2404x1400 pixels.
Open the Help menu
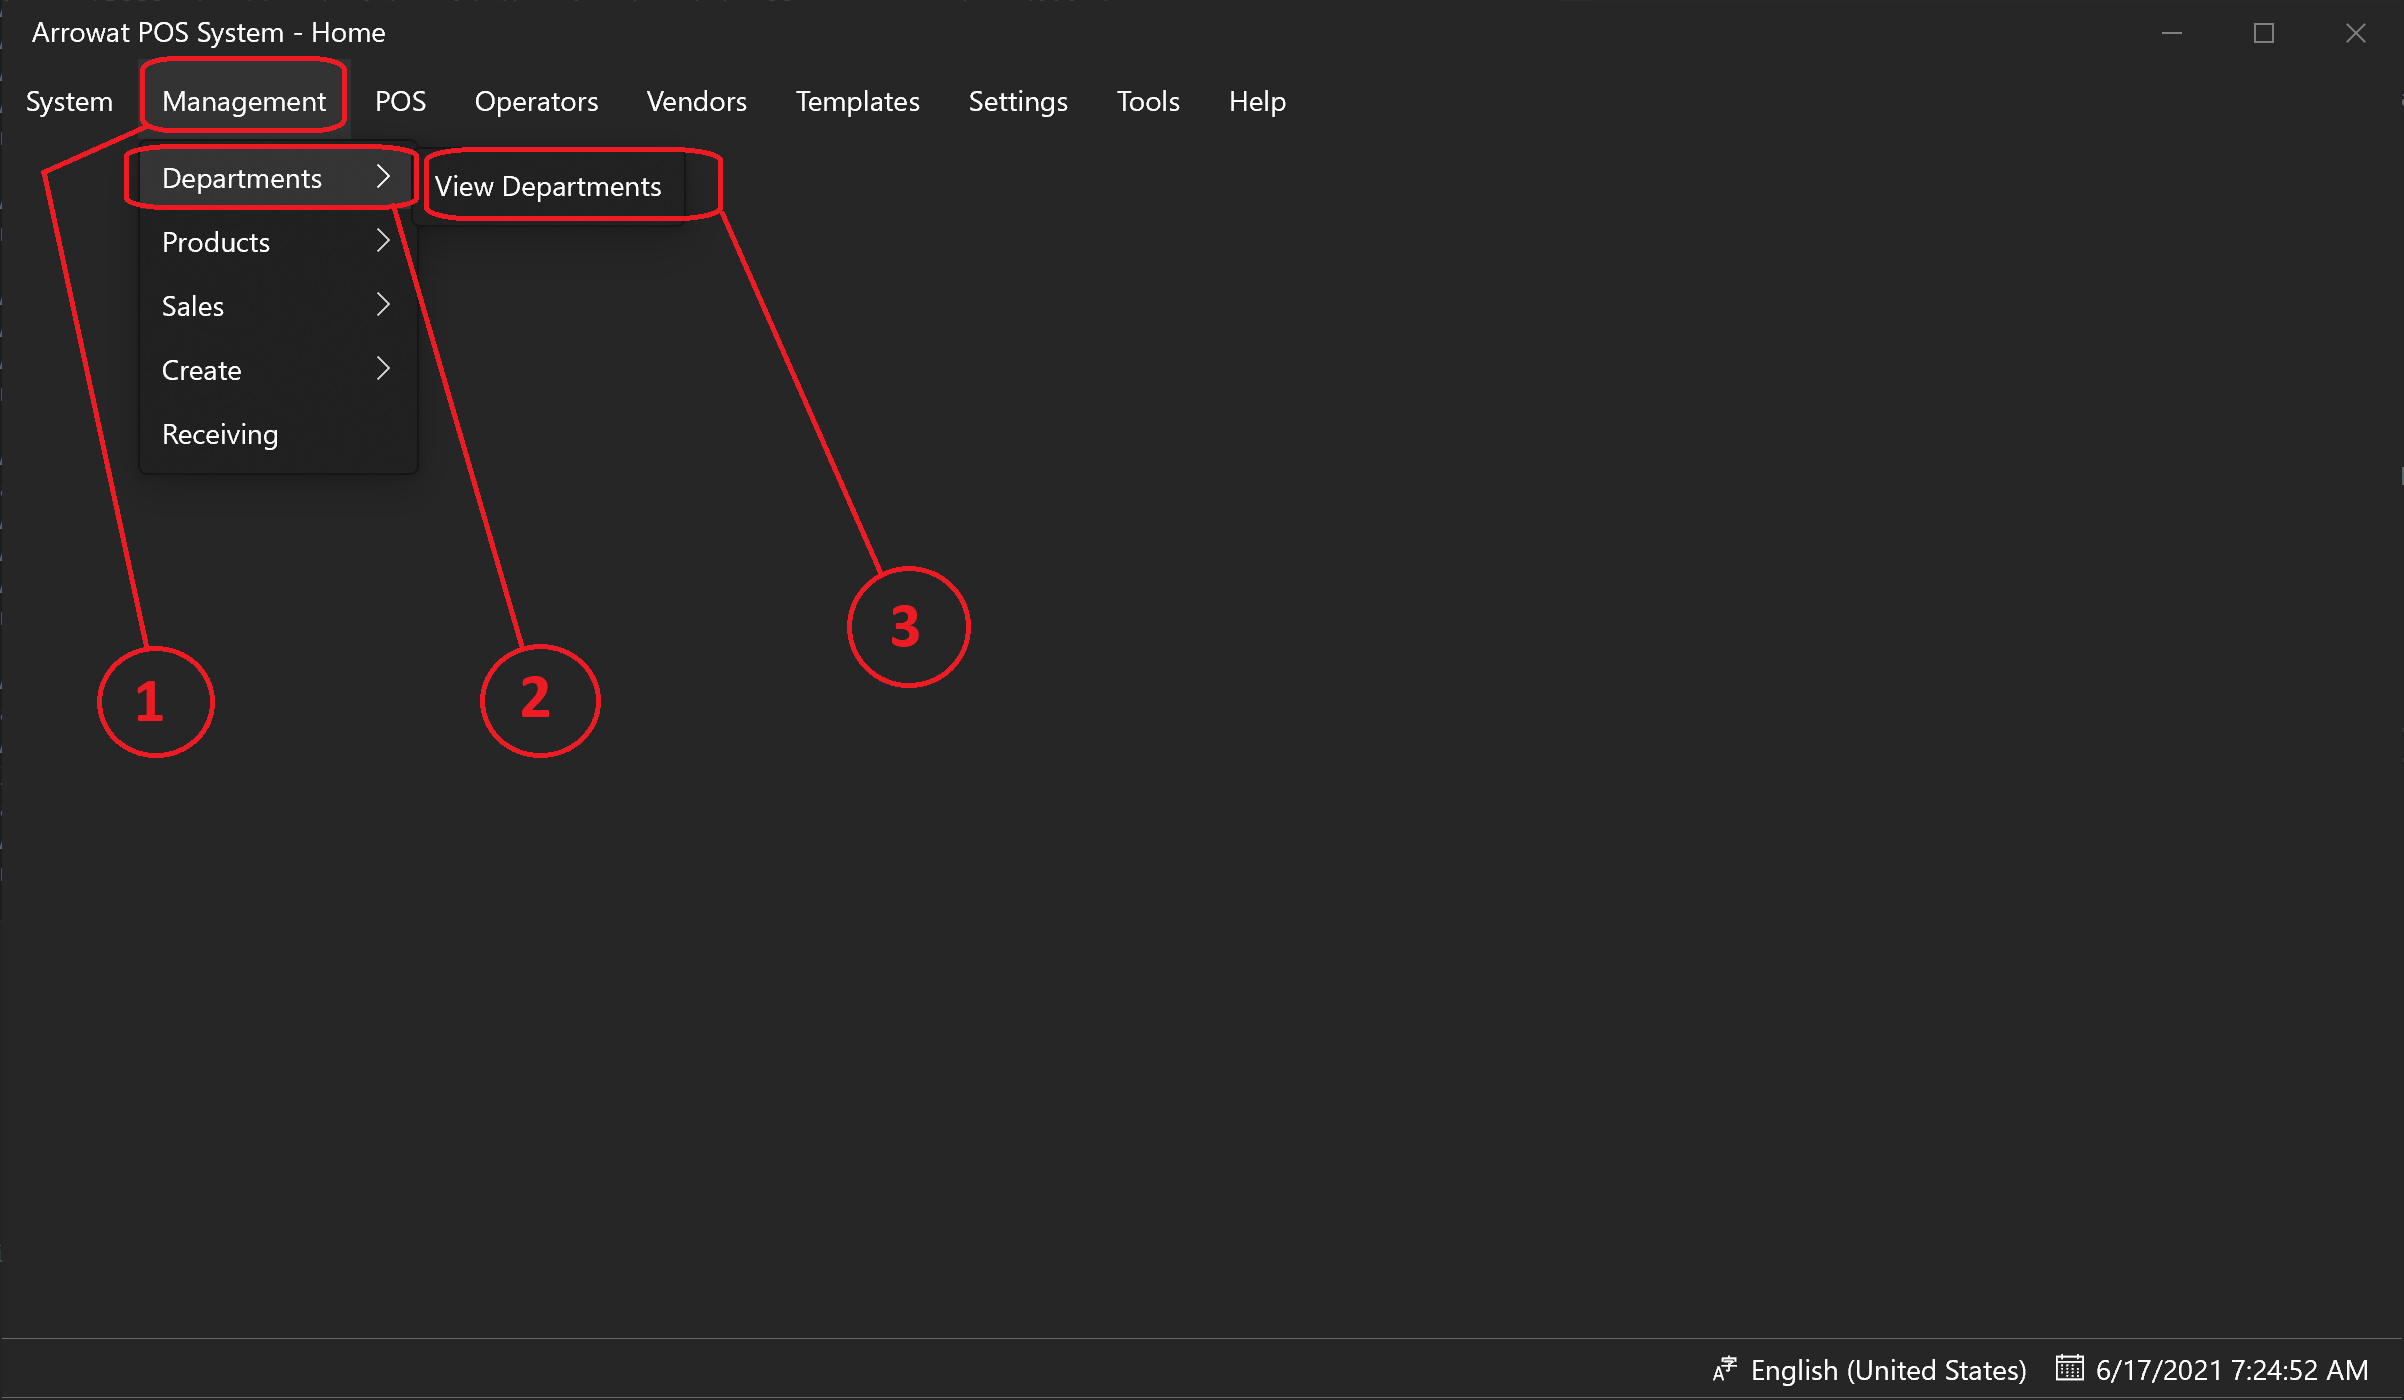pyautogui.click(x=1256, y=100)
